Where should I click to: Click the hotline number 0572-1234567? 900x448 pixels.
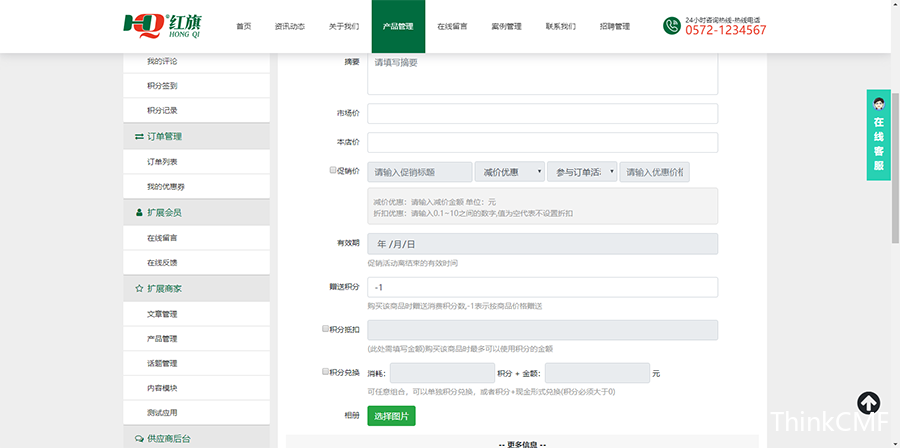726,30
